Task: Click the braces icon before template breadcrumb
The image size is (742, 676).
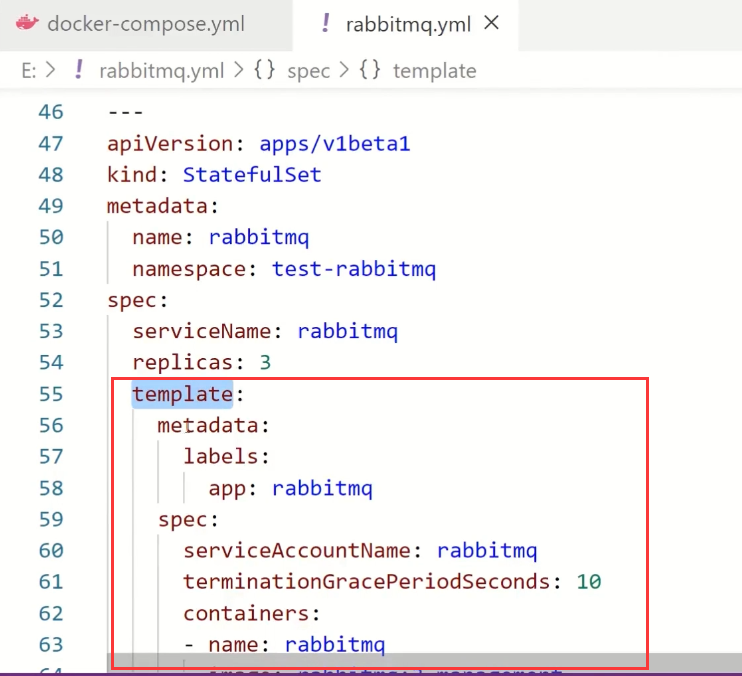Action: click(x=370, y=70)
